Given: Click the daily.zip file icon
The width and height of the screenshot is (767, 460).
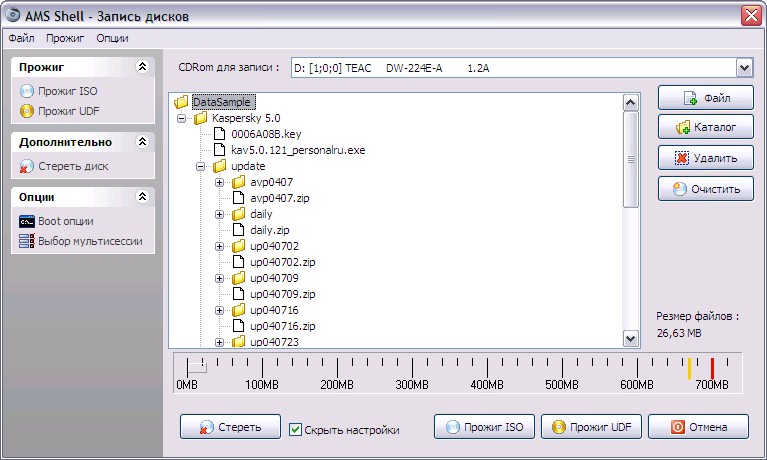Looking at the screenshot, I should tap(239, 230).
